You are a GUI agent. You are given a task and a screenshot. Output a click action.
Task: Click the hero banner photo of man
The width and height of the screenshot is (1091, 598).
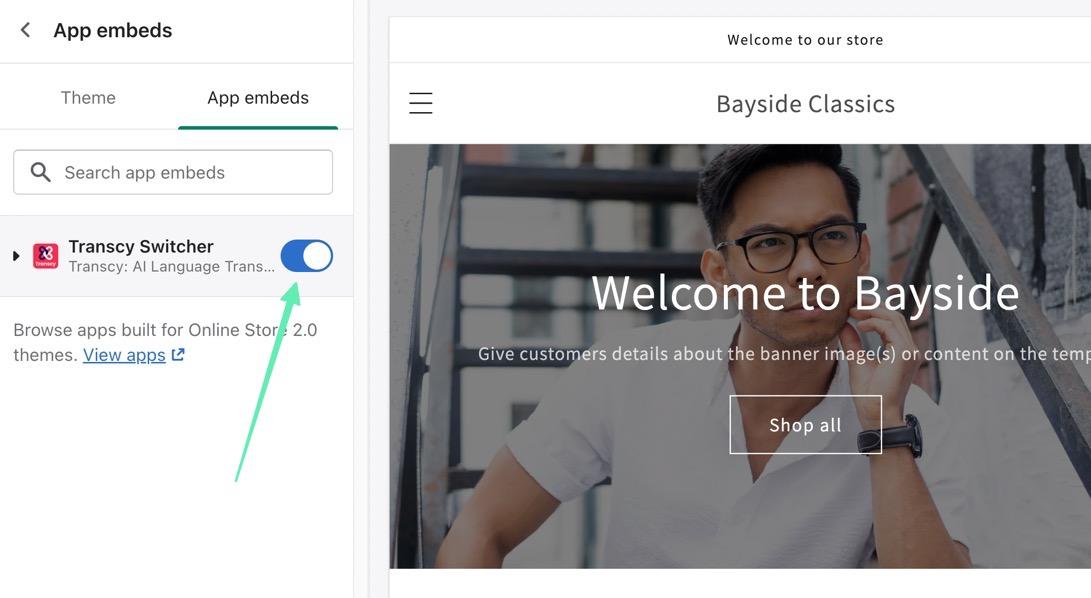point(740,356)
